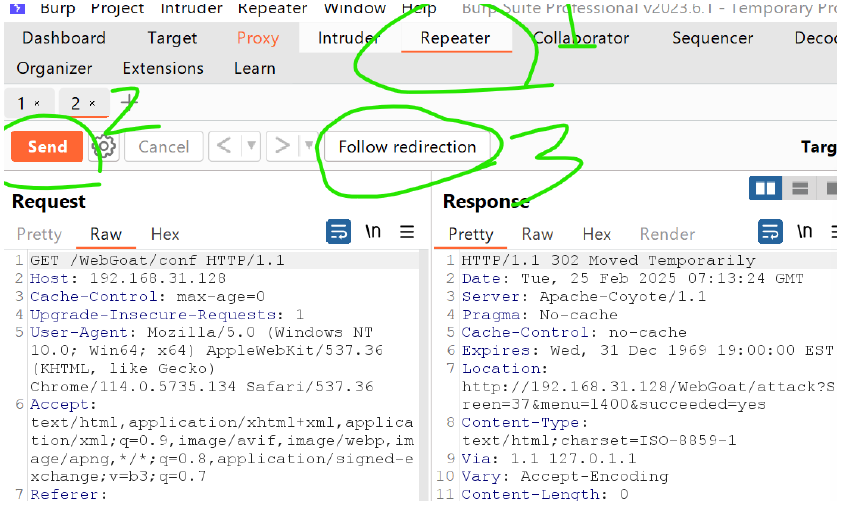841x505 pixels.
Task: Open the Intruder menu in menu bar
Action: tap(191, 8)
